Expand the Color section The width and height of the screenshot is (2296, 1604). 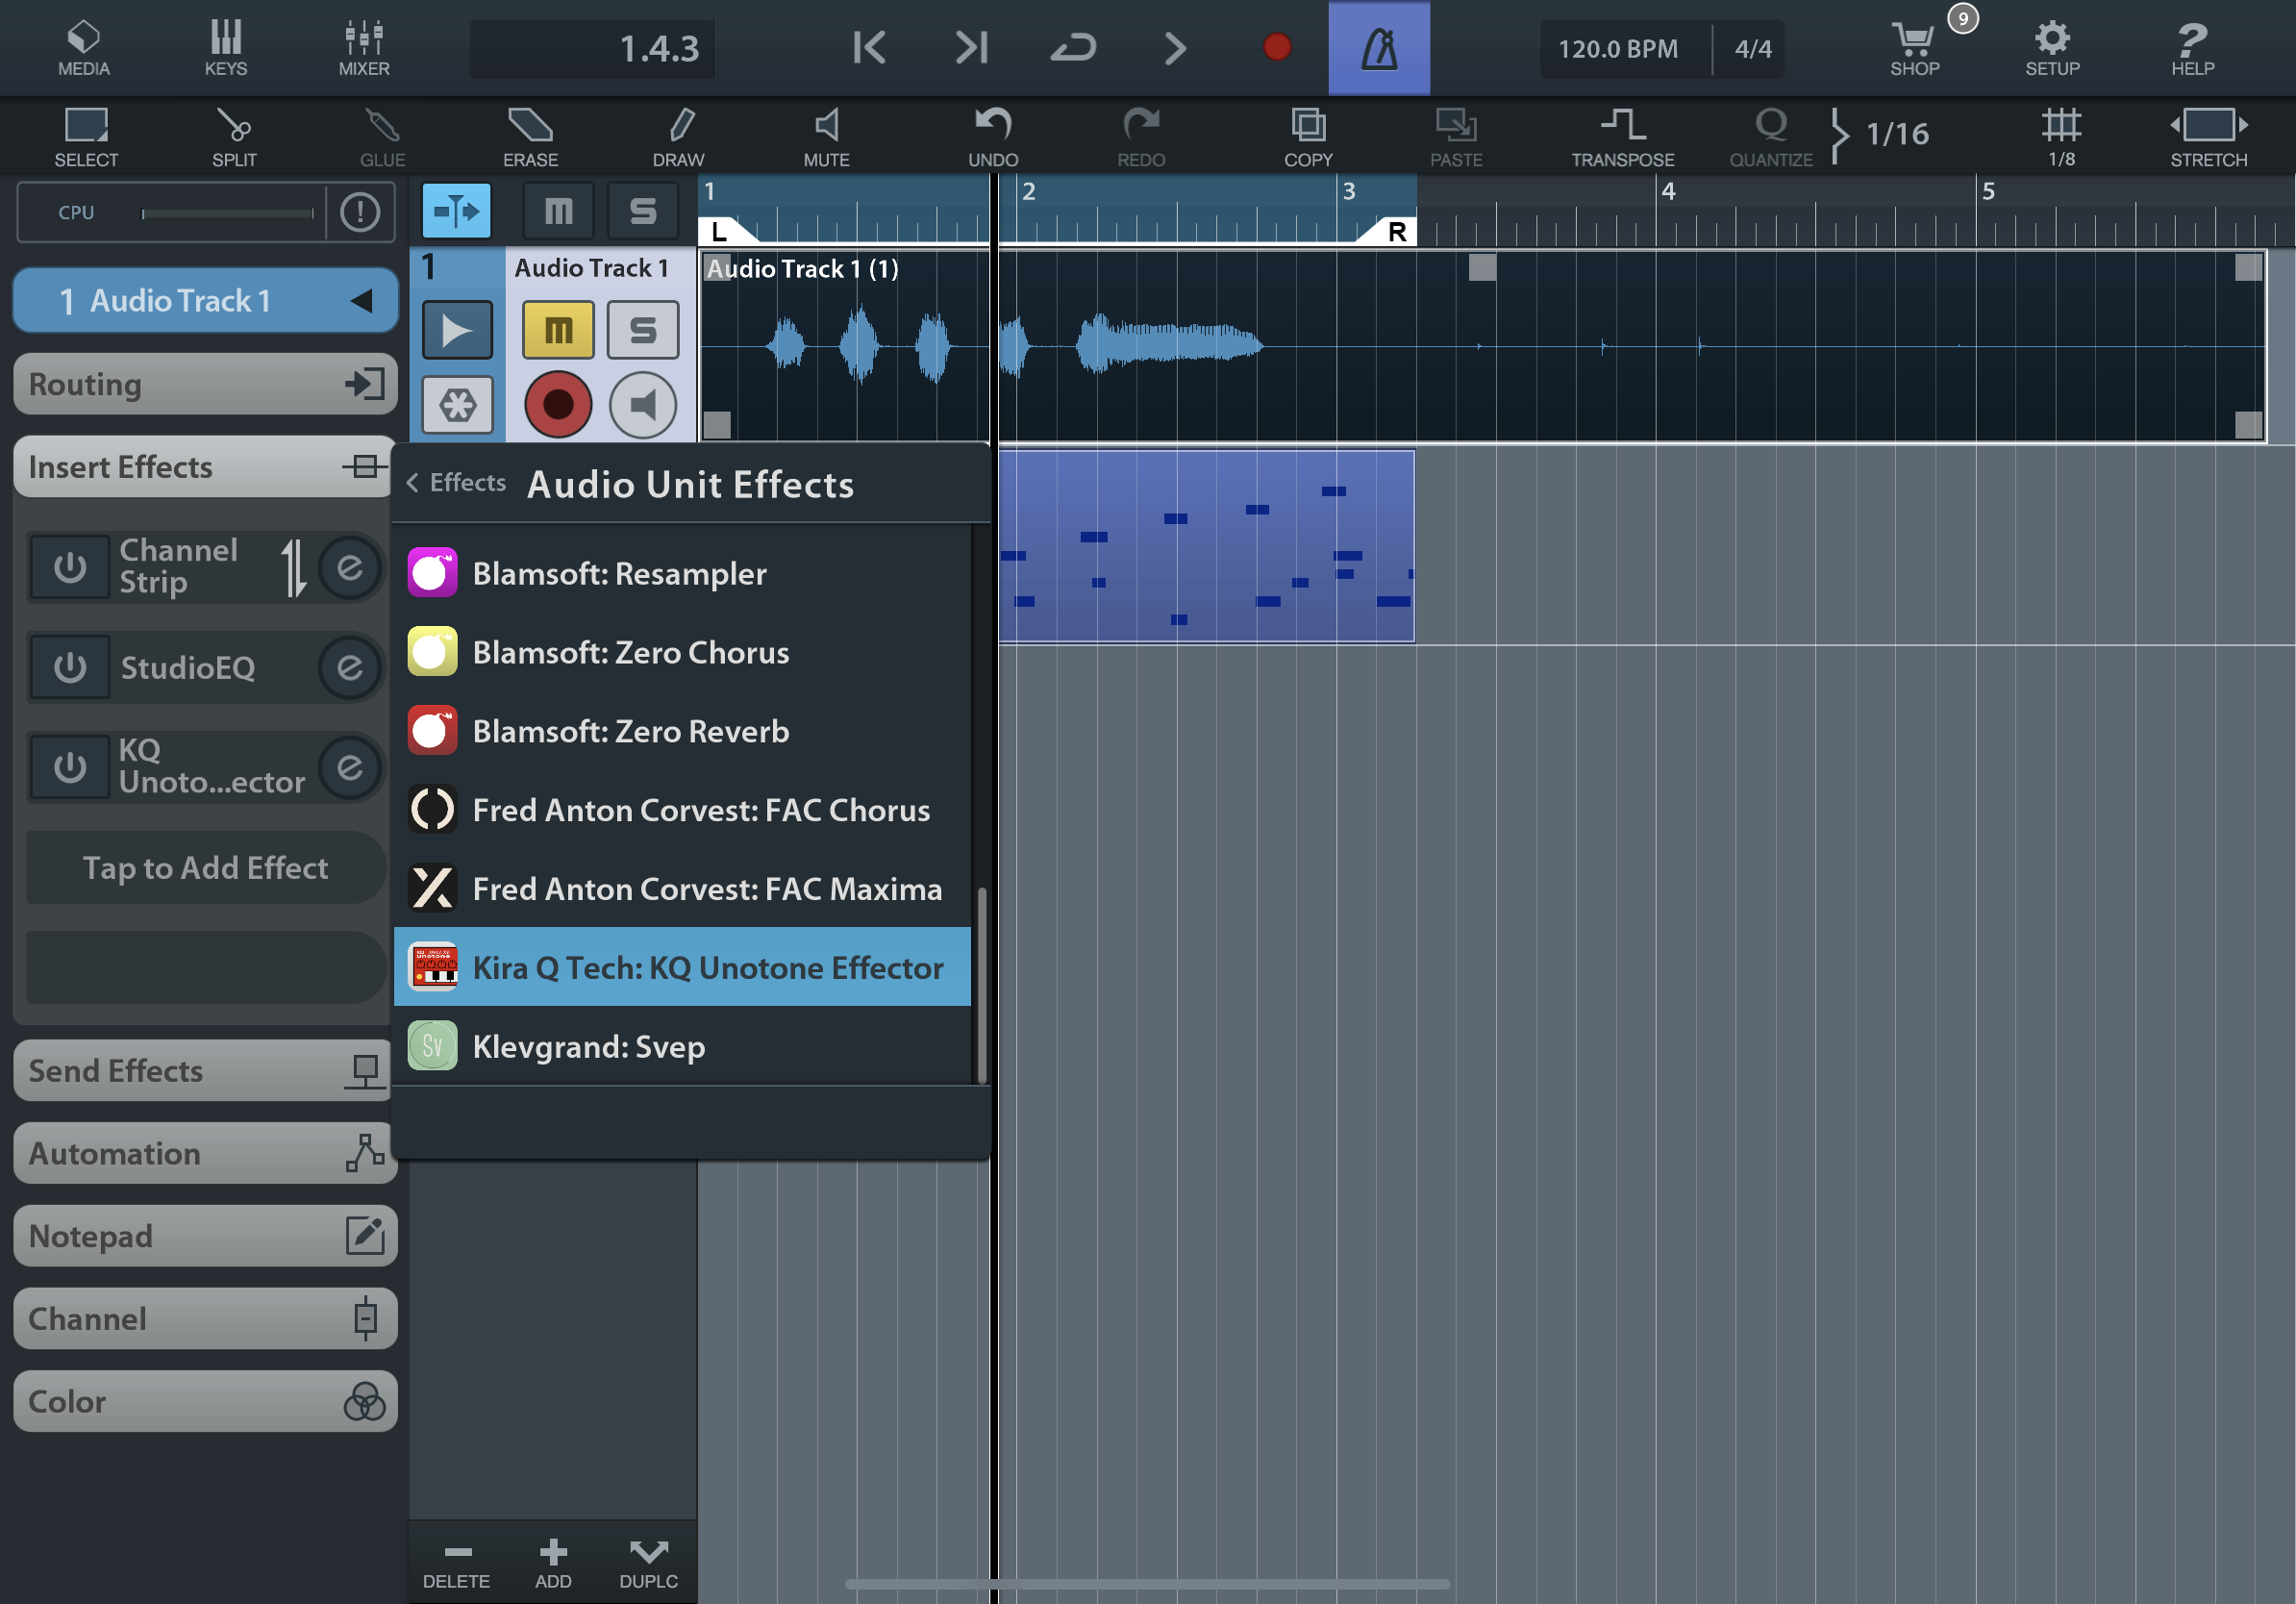[x=205, y=1402]
